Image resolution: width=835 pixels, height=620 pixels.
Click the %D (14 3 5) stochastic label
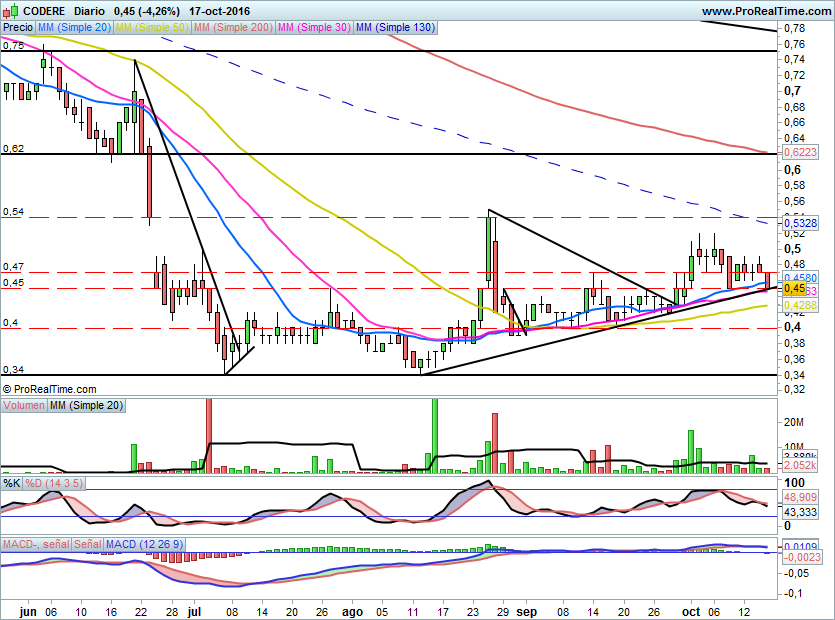[x=55, y=483]
